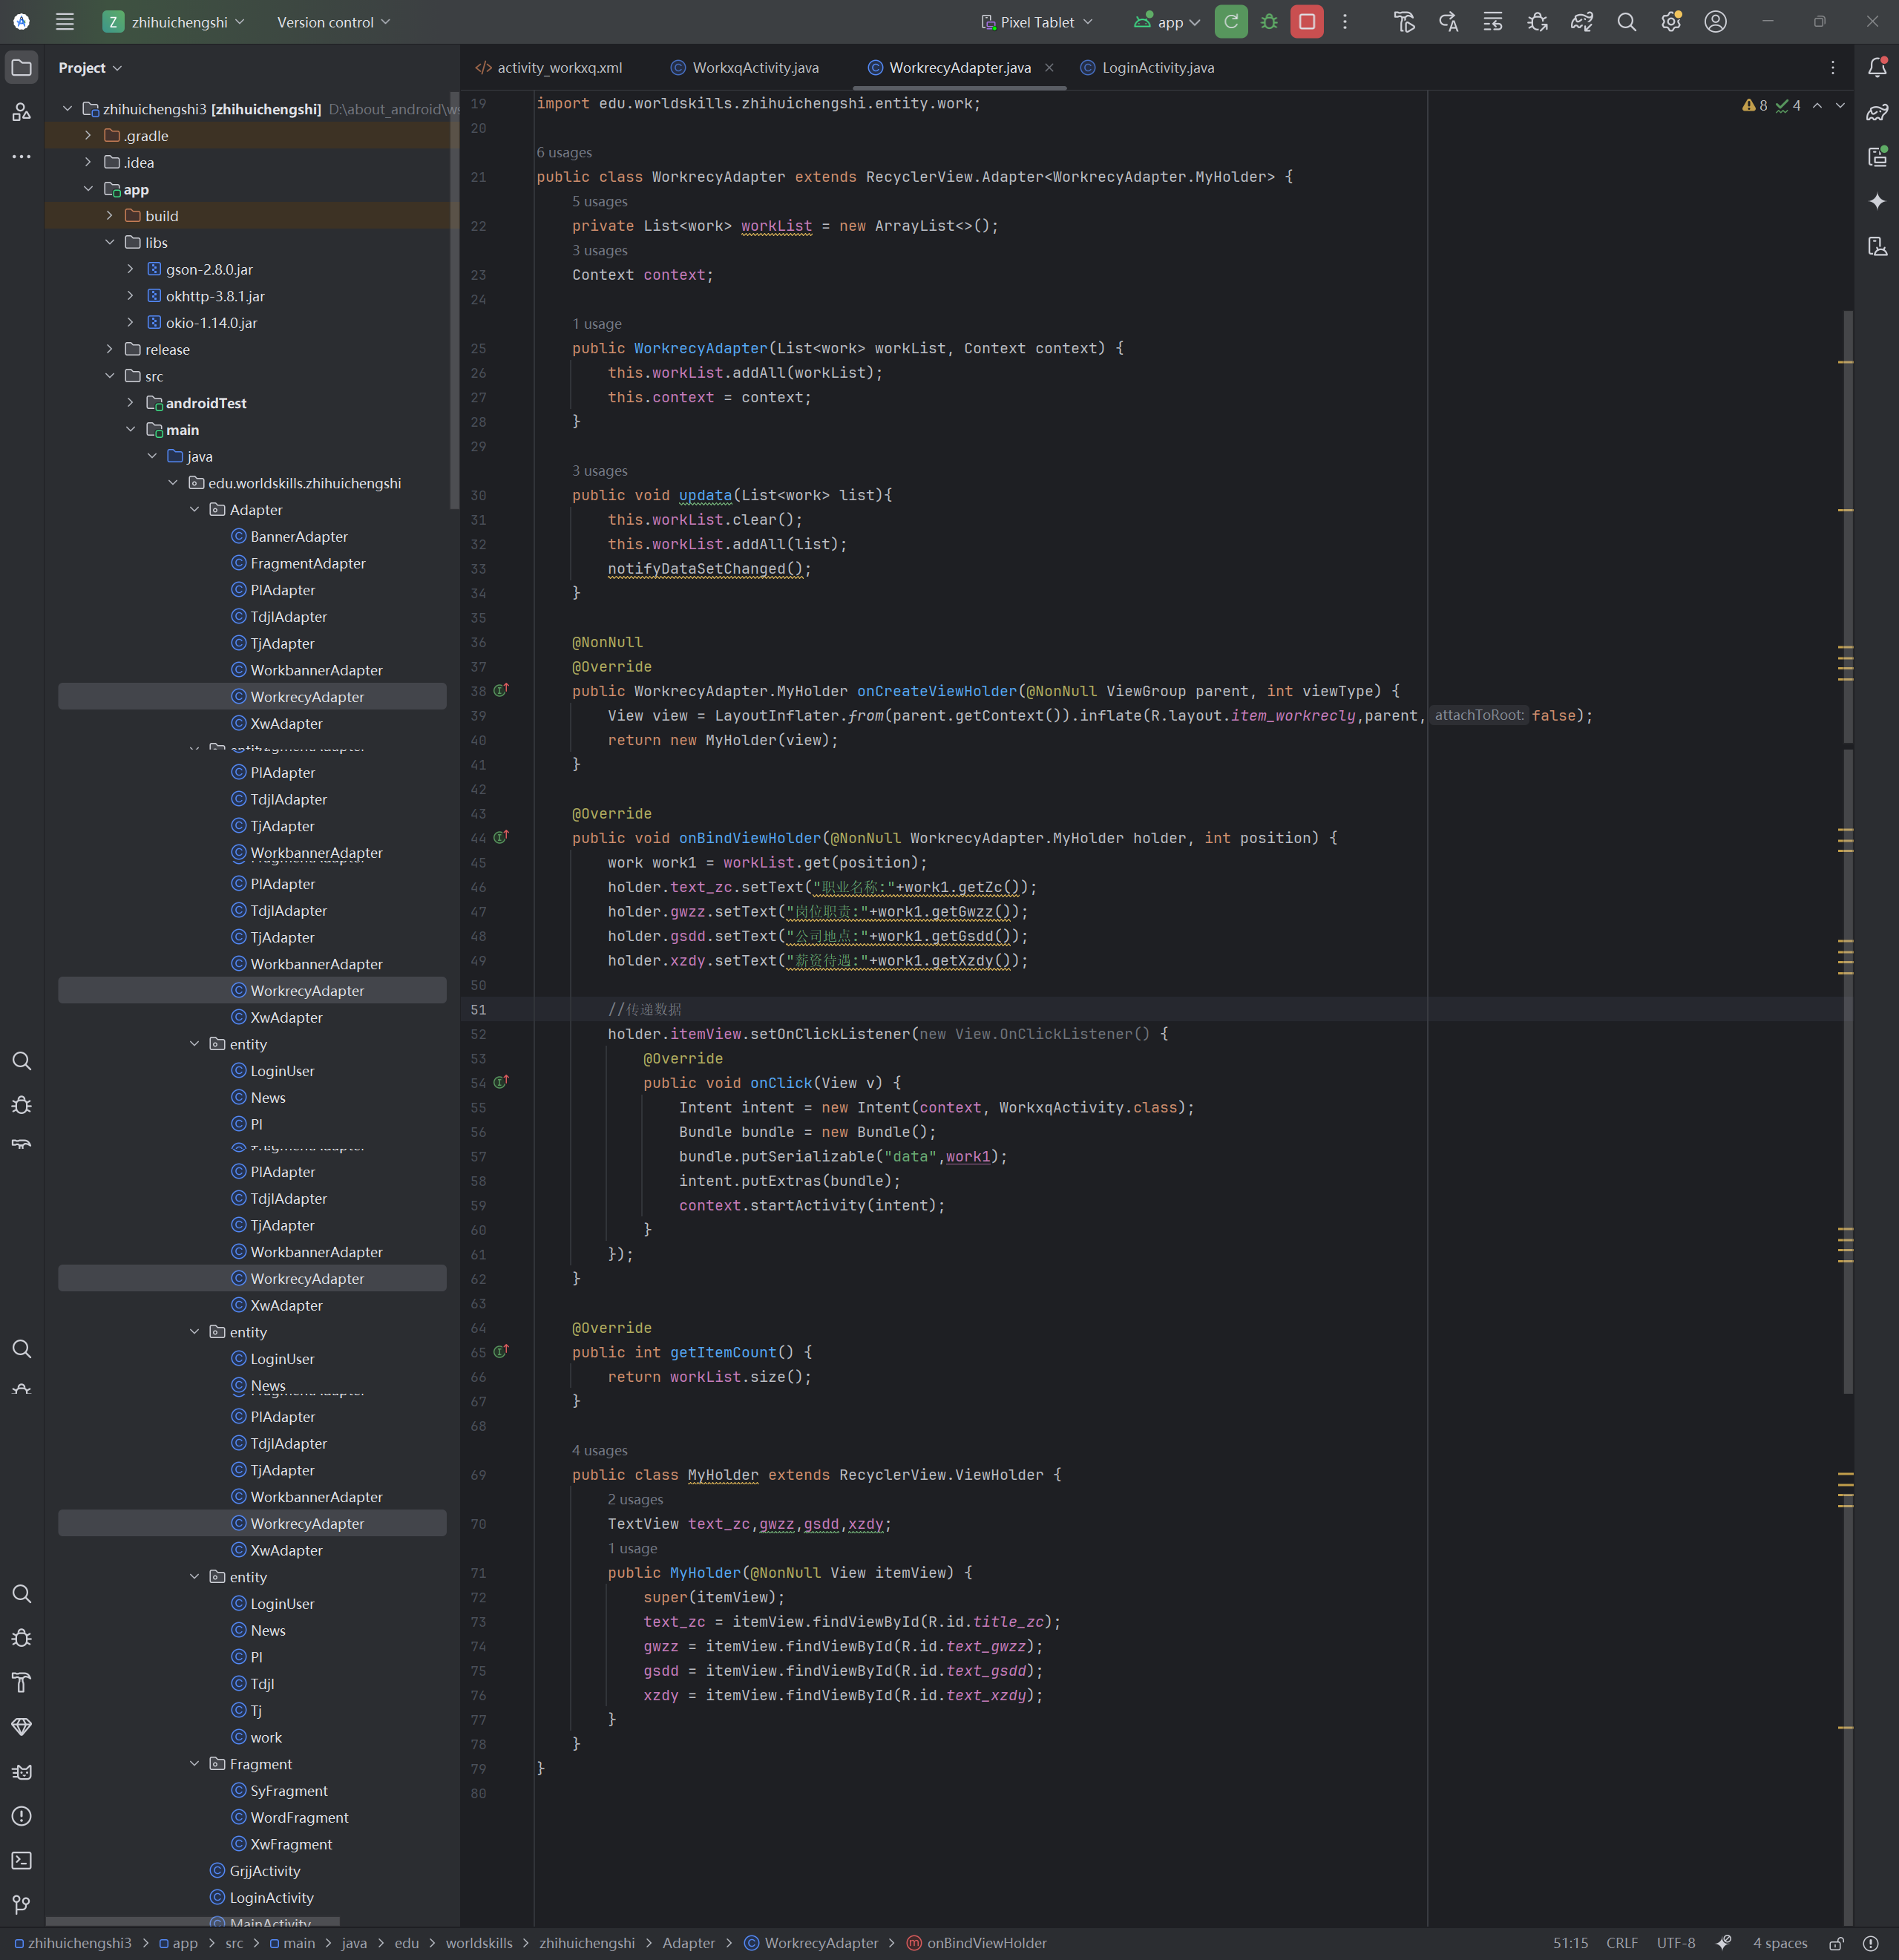Image resolution: width=1899 pixels, height=1960 pixels.
Task: Open the main hamburger menu
Action: click(x=65, y=22)
